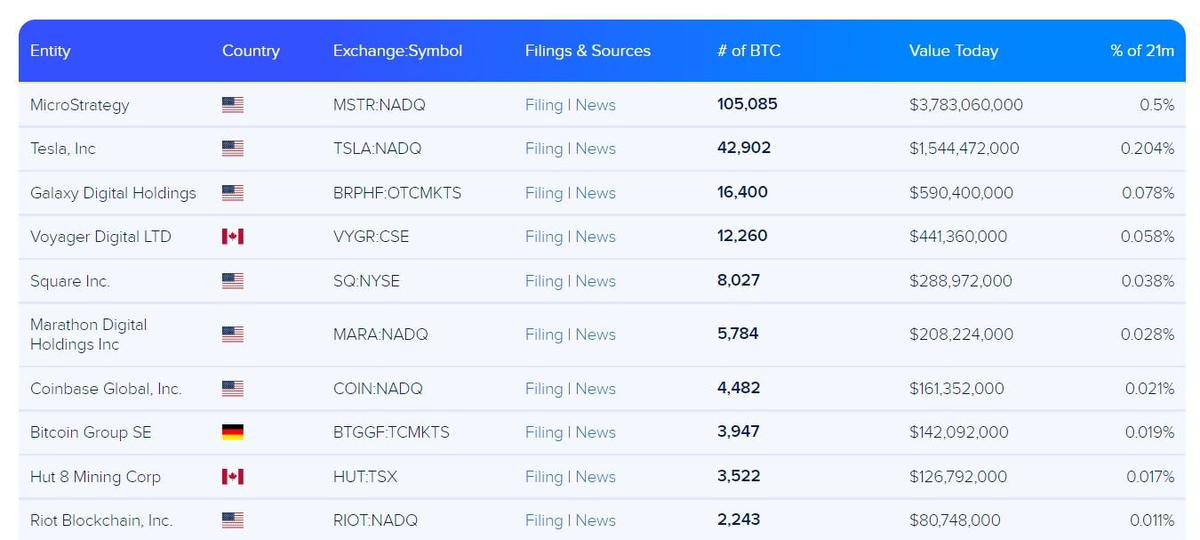Screen dimensions: 1200x540
Task: Click the 2,243 BTC amount
Action: [x=739, y=519]
